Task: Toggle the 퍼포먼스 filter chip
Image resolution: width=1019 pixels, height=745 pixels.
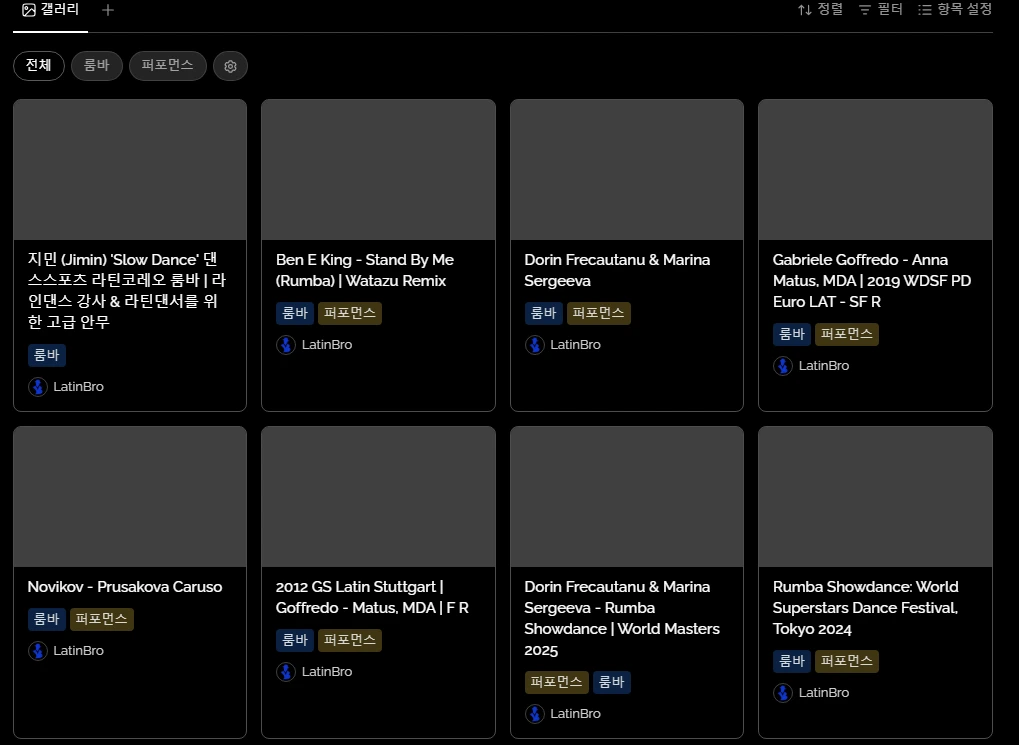Action: coord(167,66)
